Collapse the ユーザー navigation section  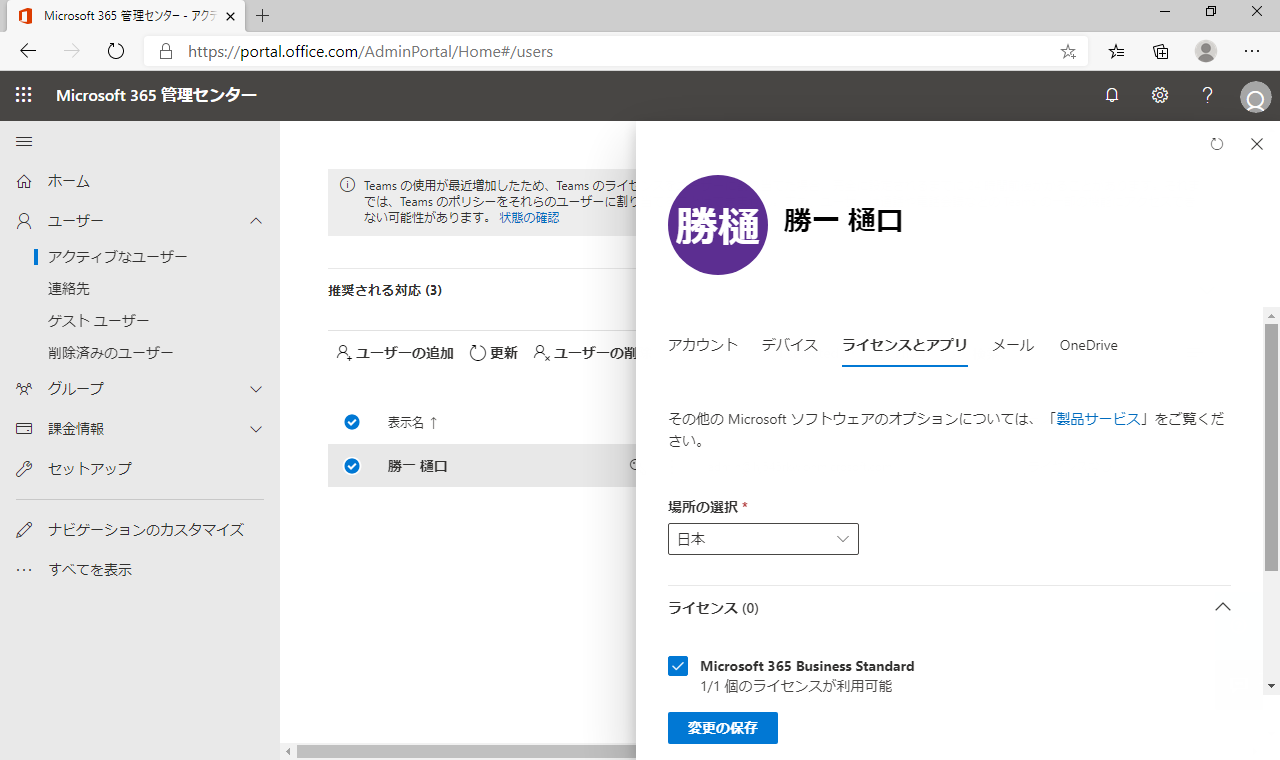[256, 221]
